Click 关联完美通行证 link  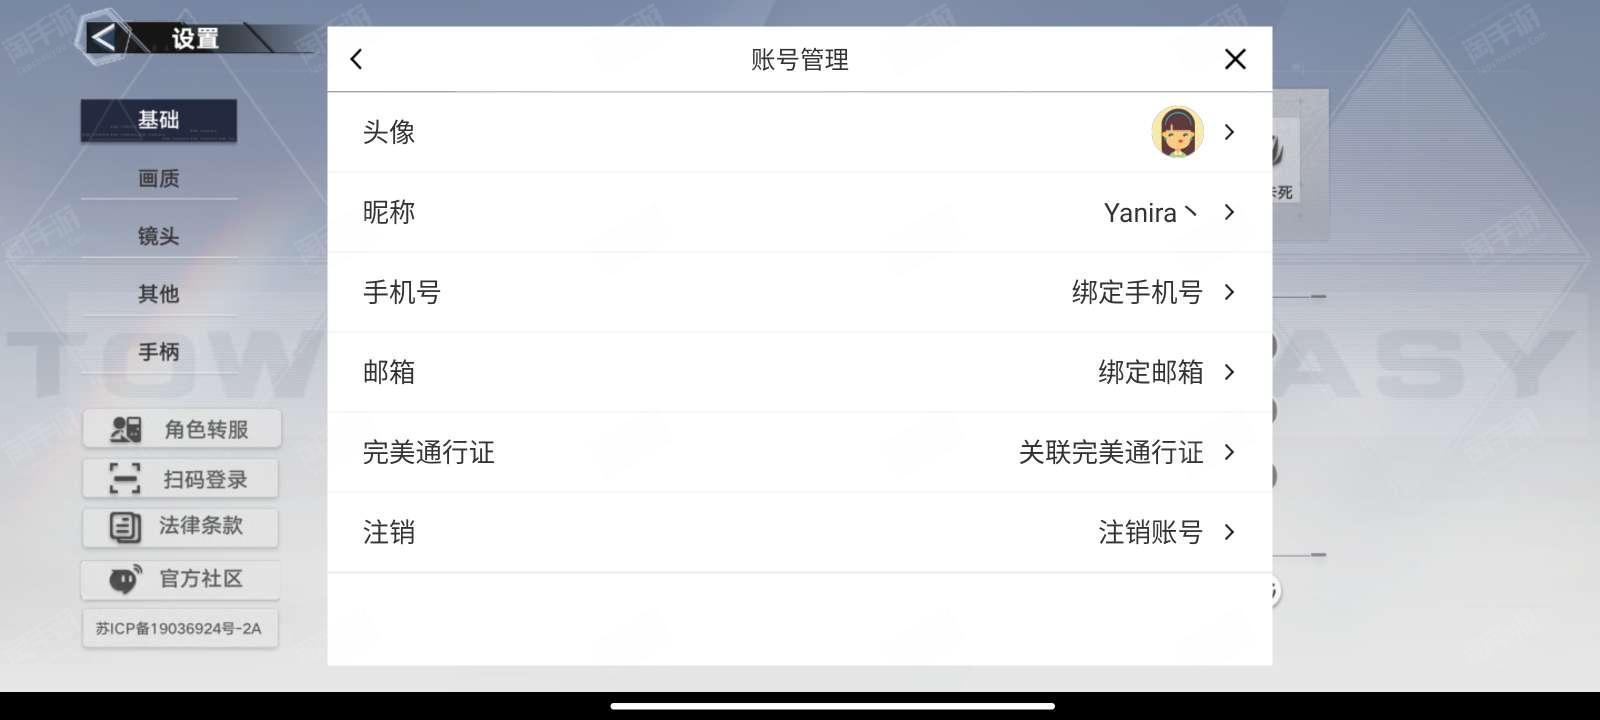[1111, 452]
